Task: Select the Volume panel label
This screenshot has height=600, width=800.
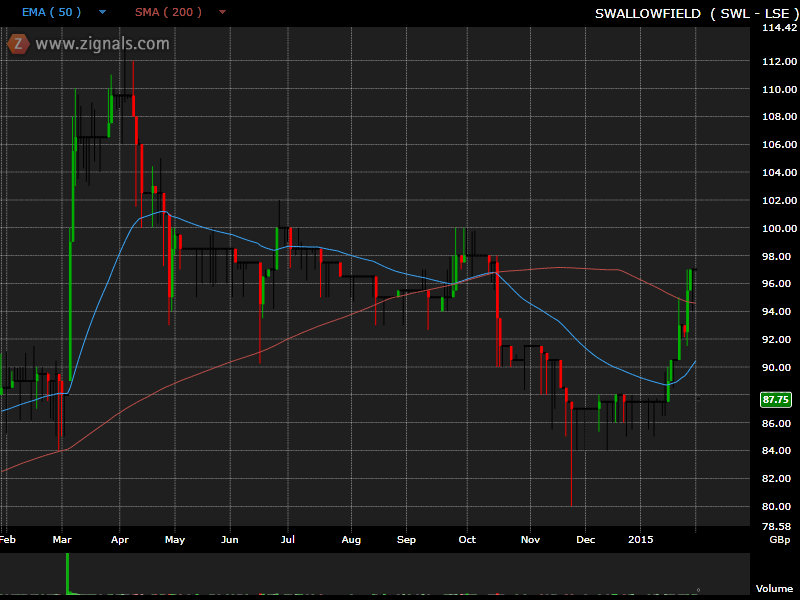Action: (774, 589)
